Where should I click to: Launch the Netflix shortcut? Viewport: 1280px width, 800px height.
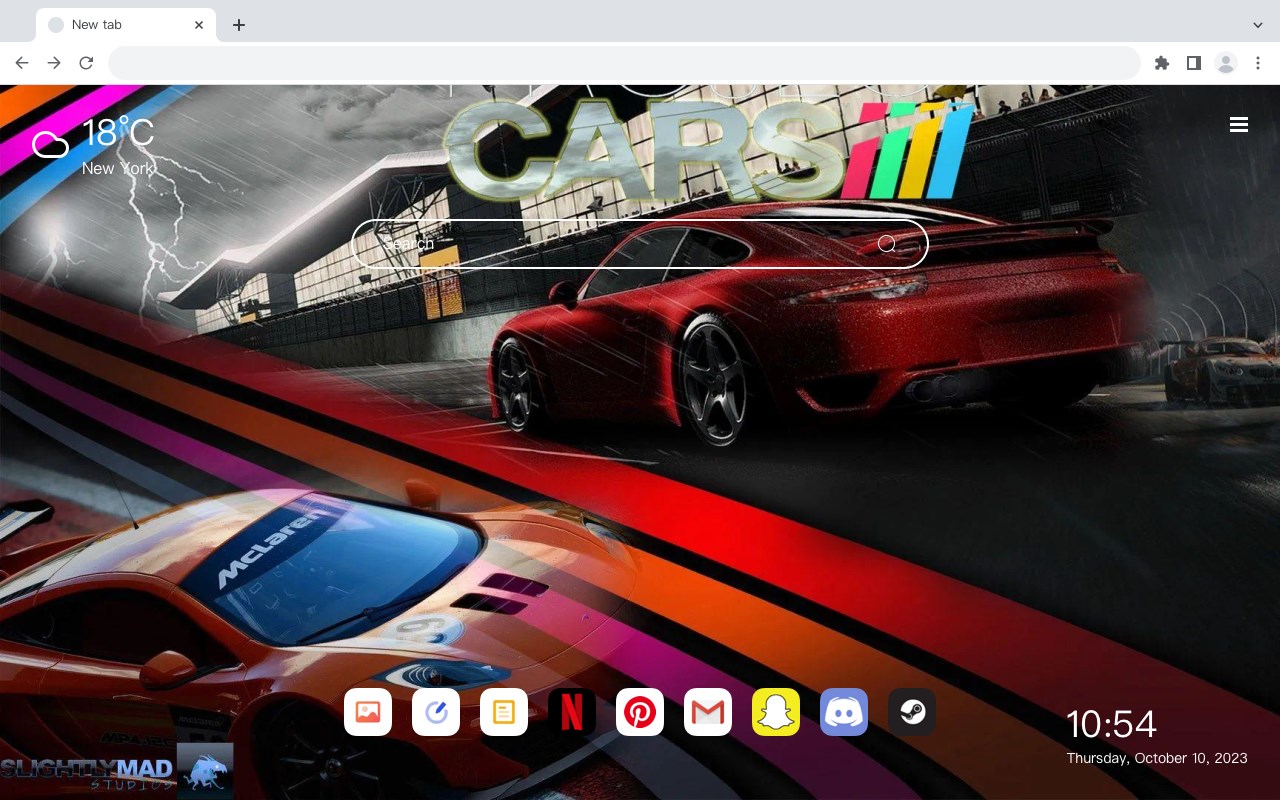point(572,712)
